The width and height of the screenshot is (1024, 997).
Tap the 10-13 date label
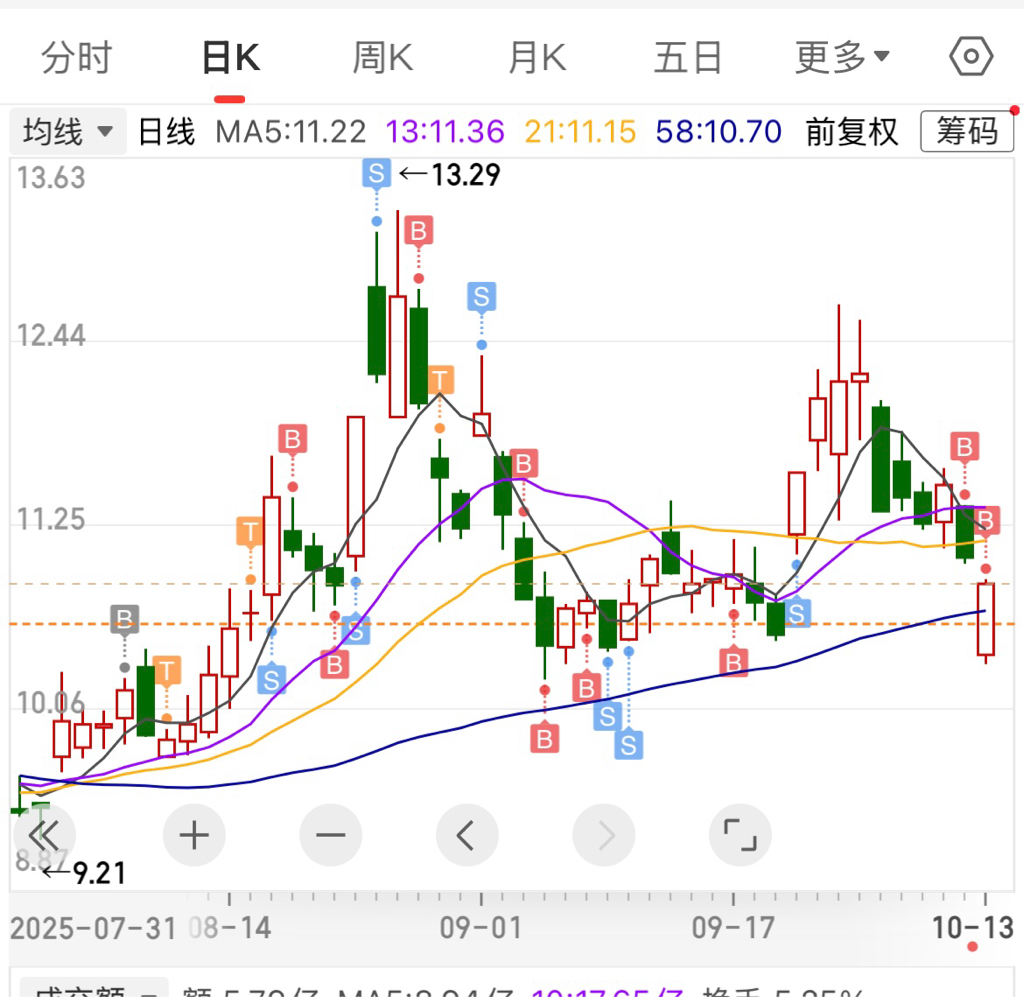coord(972,927)
